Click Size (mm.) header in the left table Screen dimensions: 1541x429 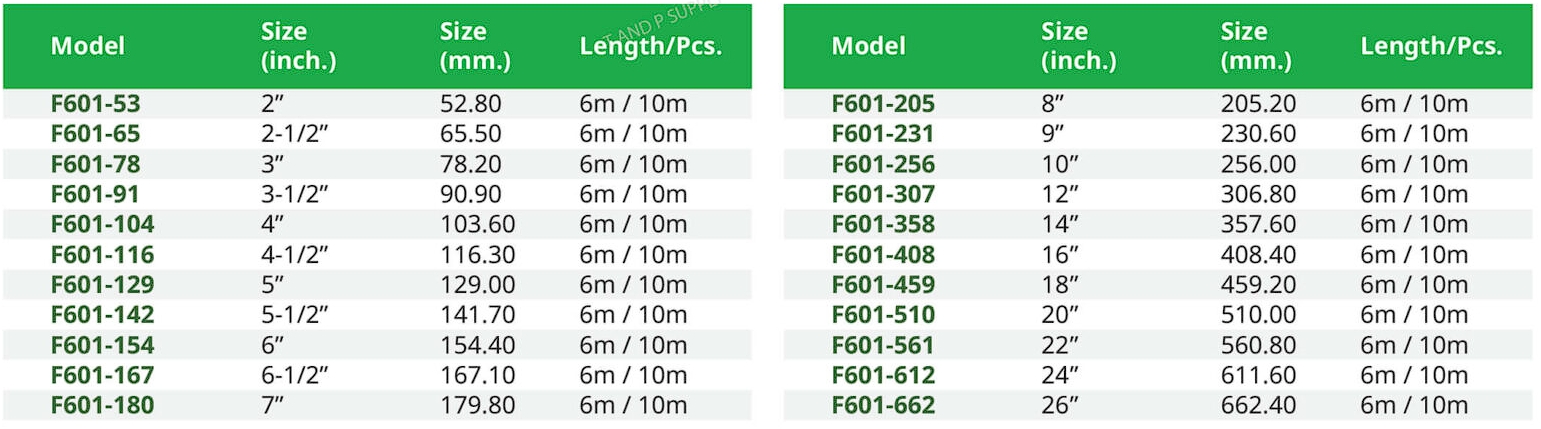click(475, 46)
